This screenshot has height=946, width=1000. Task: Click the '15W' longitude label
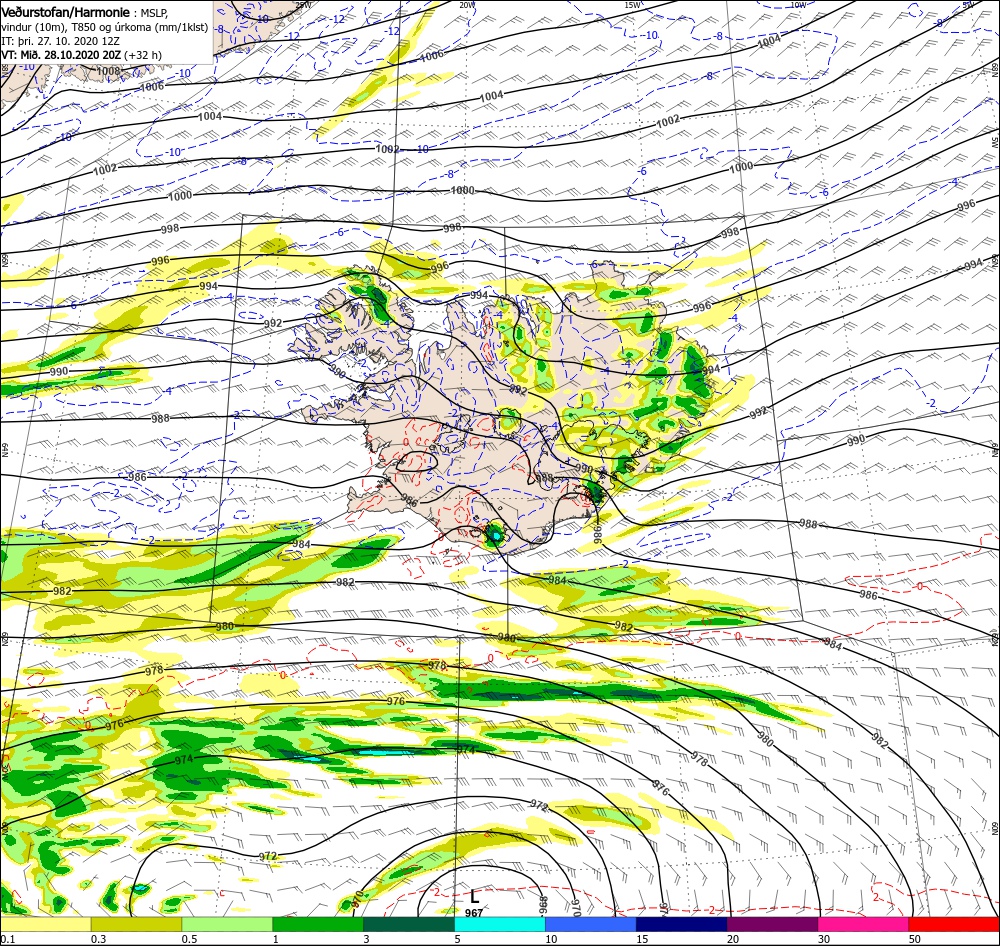coord(632,5)
